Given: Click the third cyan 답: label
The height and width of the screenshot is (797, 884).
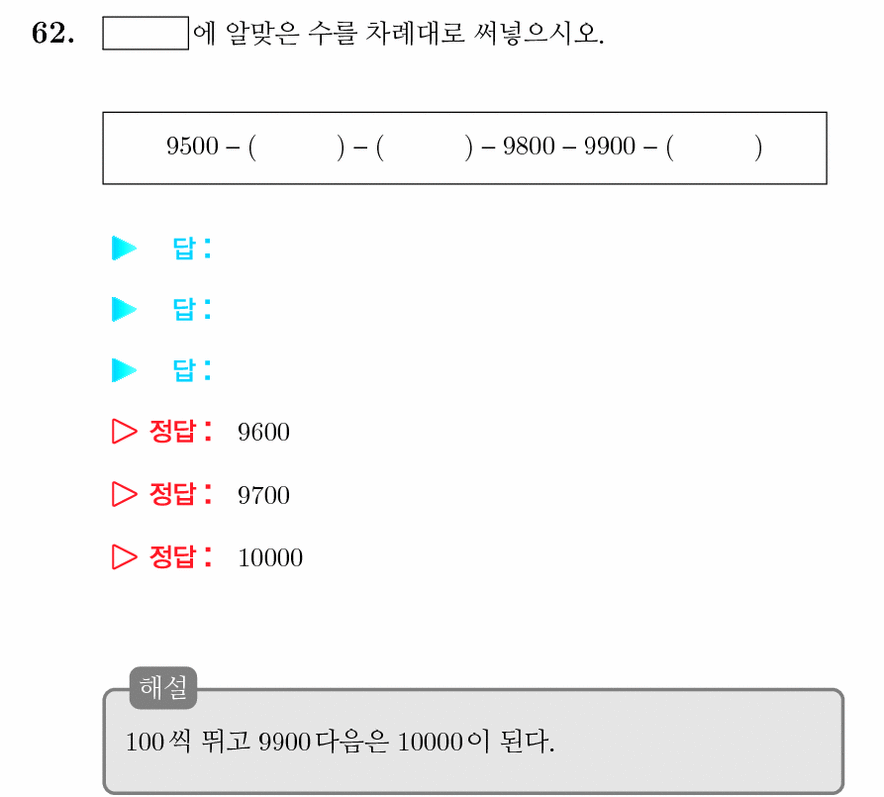Looking at the screenshot, I should point(192,370).
